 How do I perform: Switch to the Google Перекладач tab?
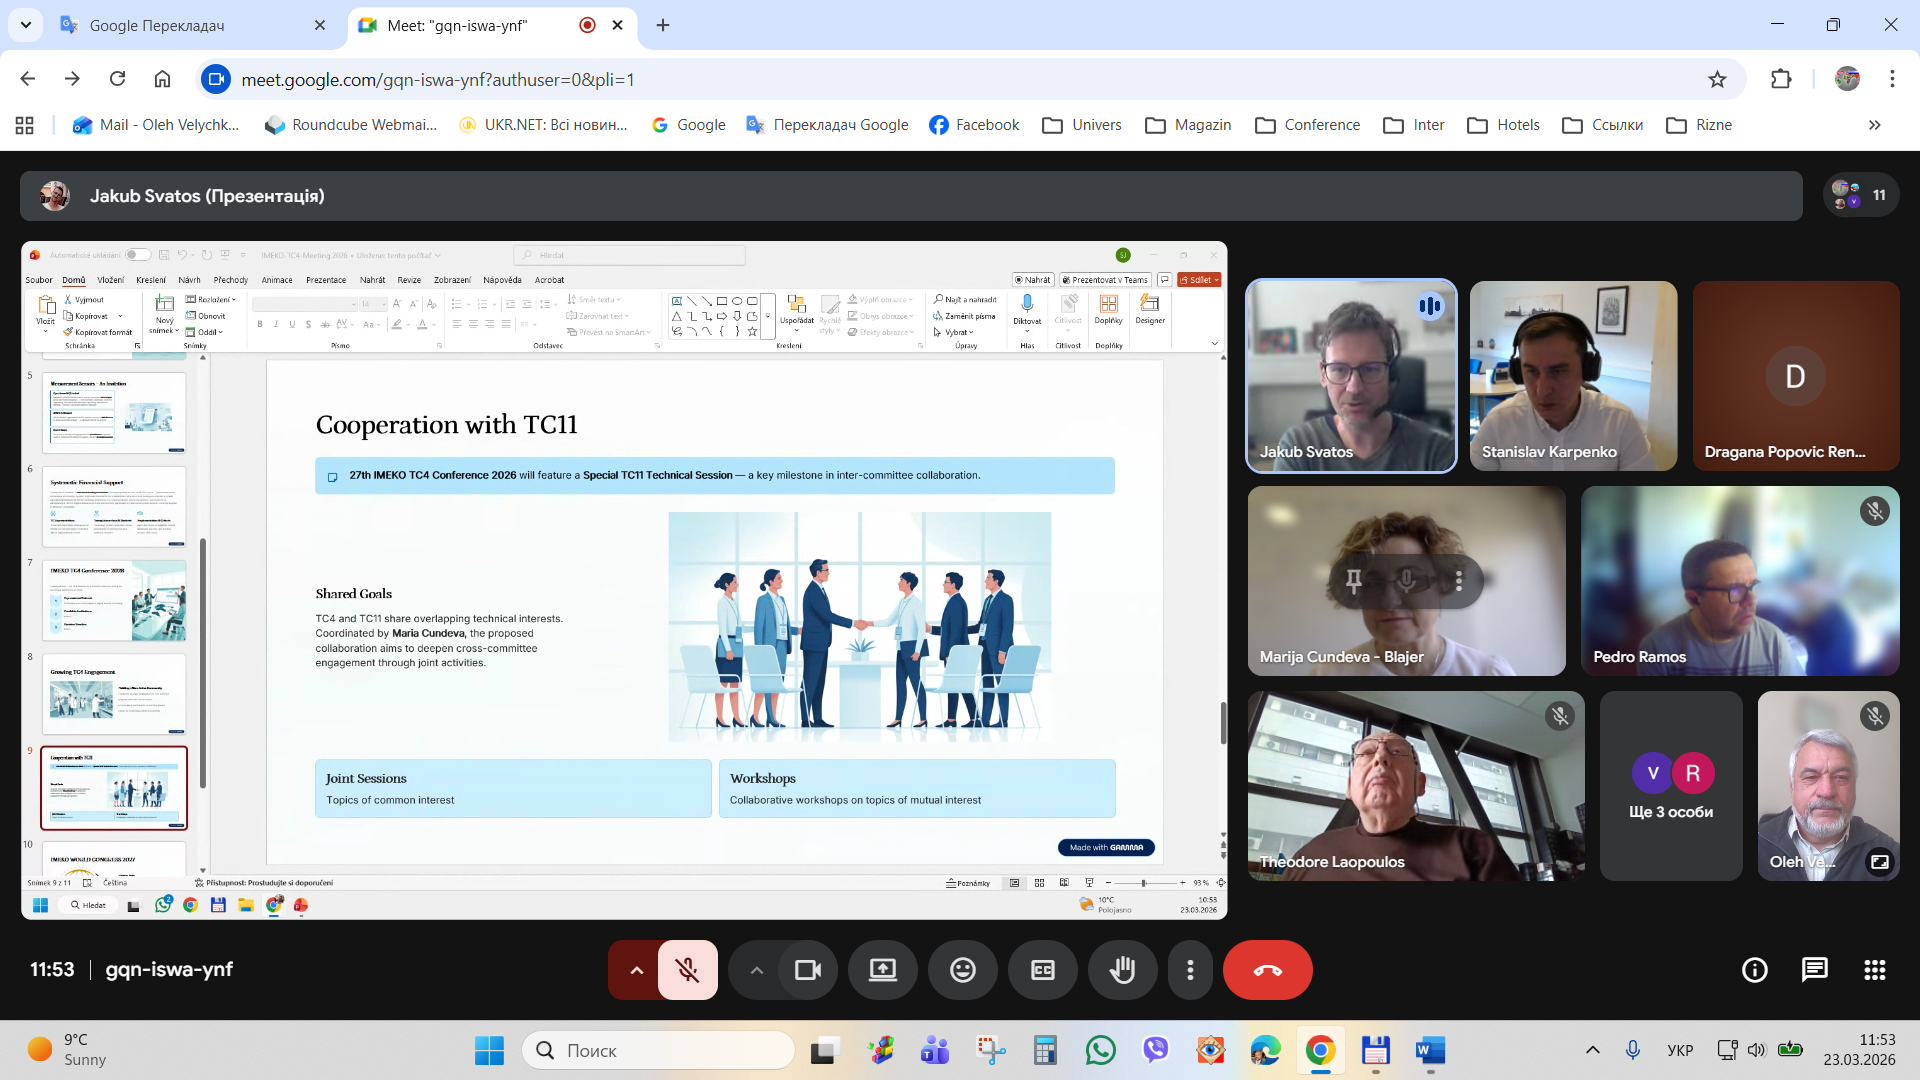click(x=157, y=25)
